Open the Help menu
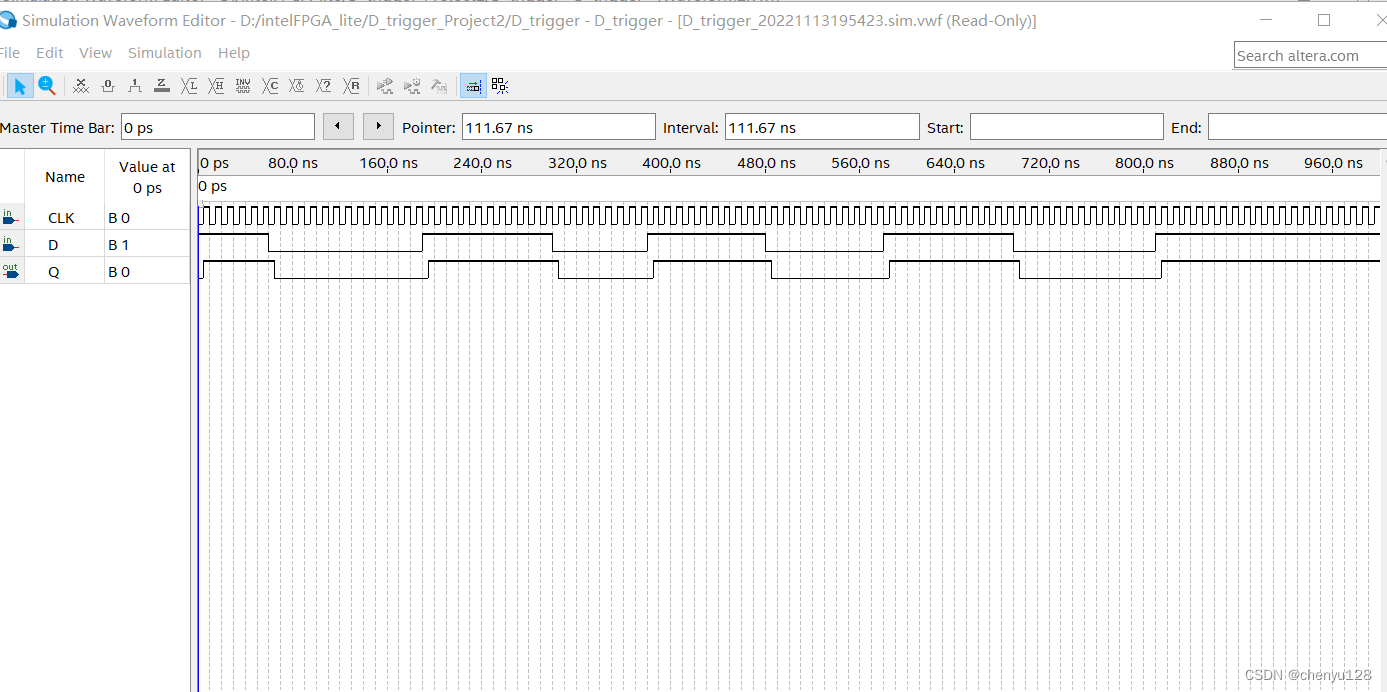This screenshot has height=692, width=1387. (x=234, y=53)
